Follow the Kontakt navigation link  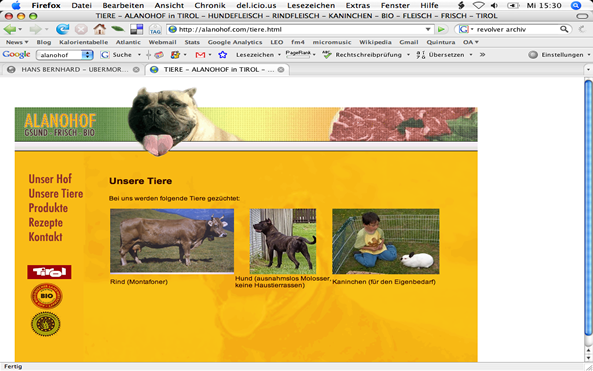pyautogui.click(x=45, y=237)
